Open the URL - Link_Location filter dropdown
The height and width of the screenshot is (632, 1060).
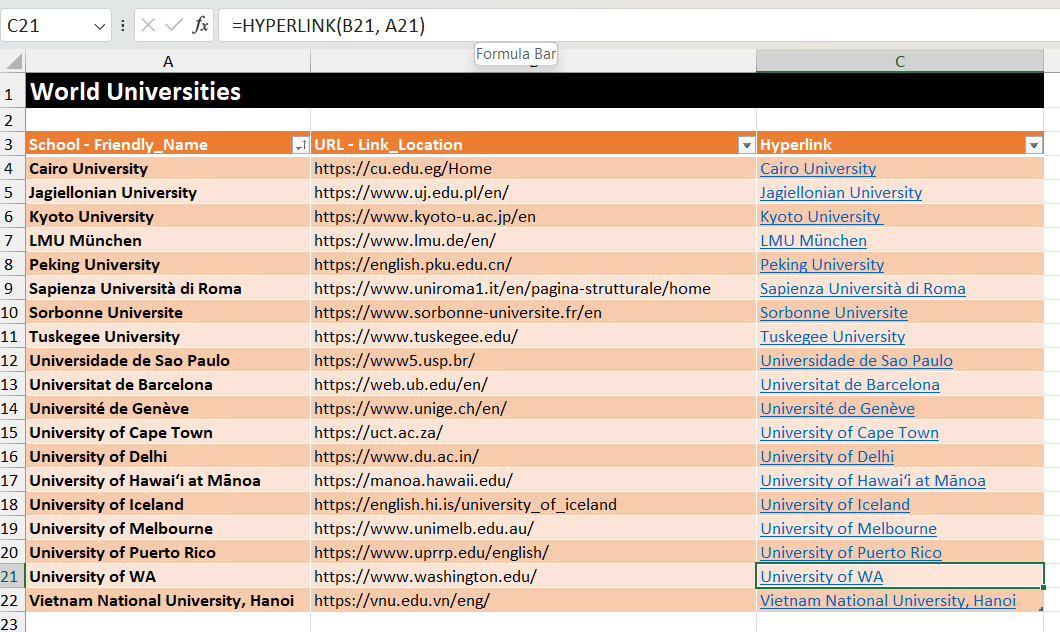click(745, 145)
